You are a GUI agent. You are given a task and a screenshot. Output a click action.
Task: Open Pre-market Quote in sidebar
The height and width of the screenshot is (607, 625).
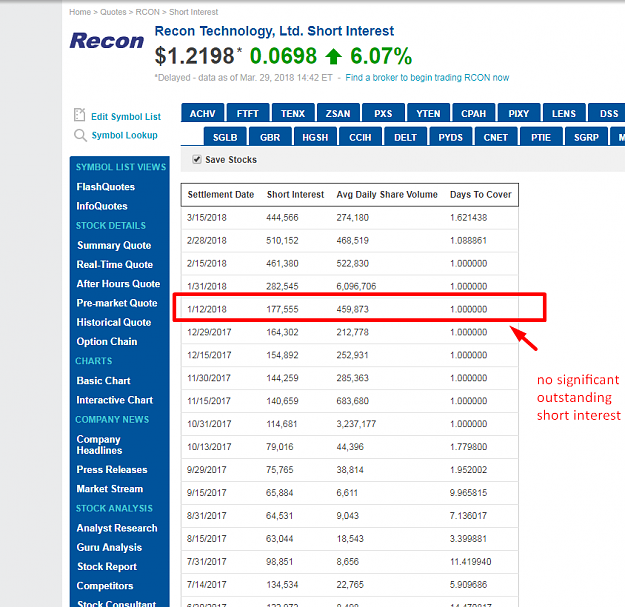pyautogui.click(x=117, y=303)
